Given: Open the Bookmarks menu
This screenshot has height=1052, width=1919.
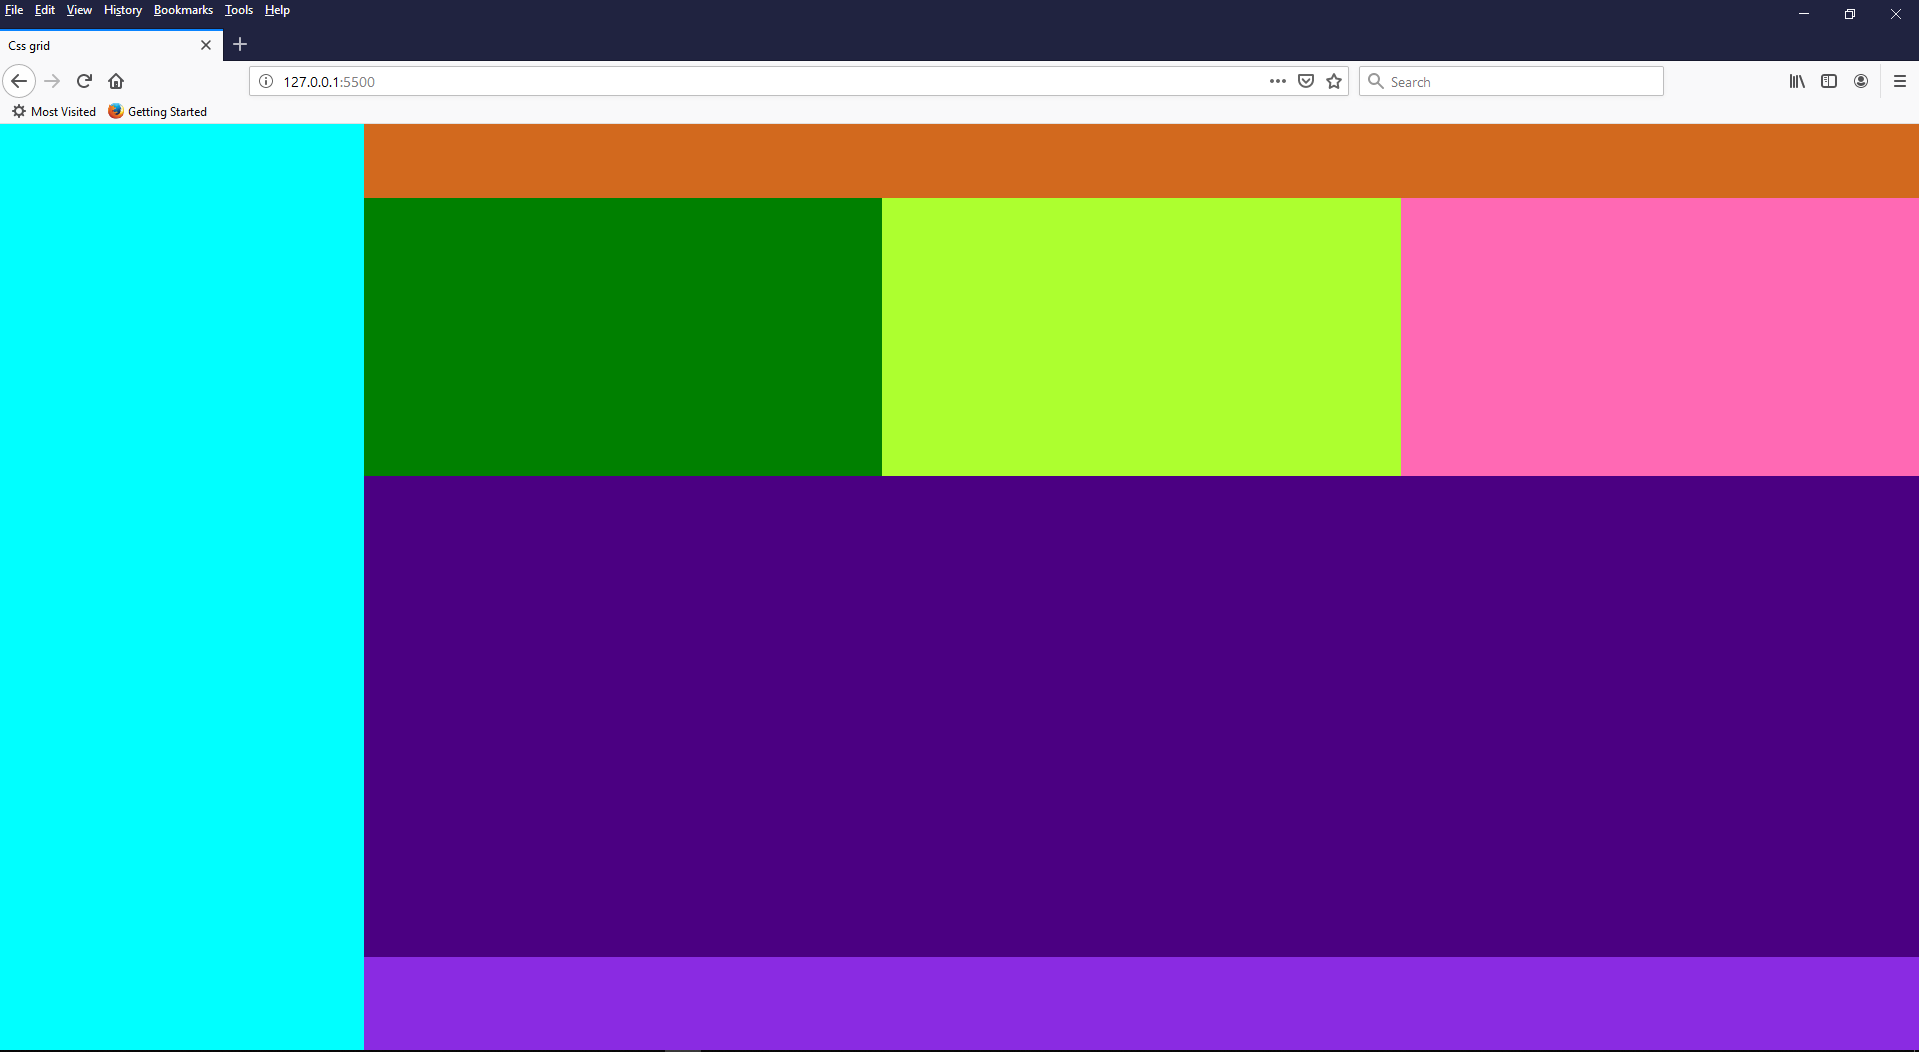Looking at the screenshot, I should (182, 10).
